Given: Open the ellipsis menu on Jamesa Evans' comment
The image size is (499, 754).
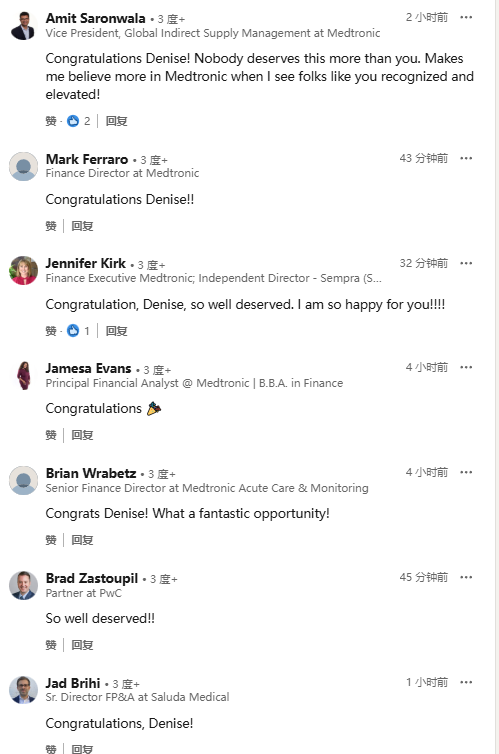Looking at the screenshot, I should [x=466, y=367].
